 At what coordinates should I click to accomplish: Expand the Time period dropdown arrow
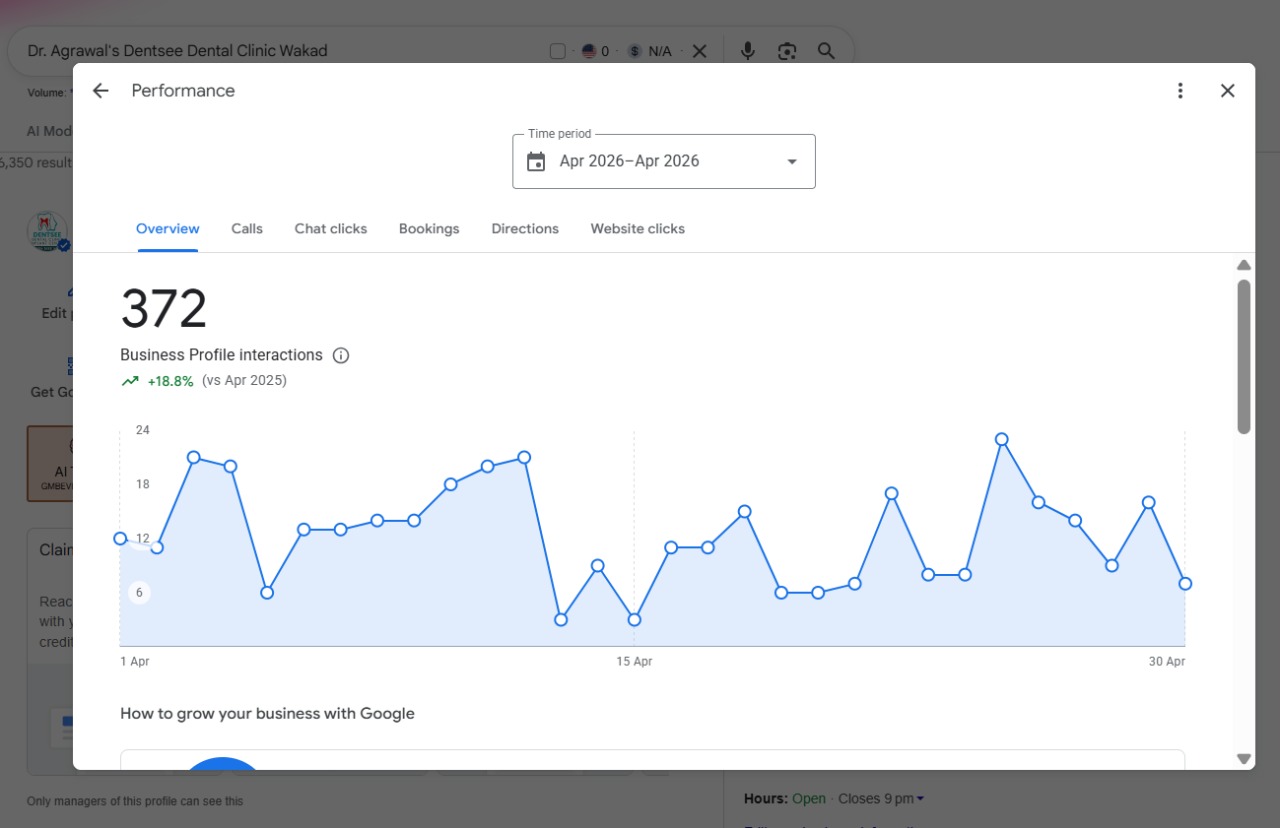(x=792, y=162)
